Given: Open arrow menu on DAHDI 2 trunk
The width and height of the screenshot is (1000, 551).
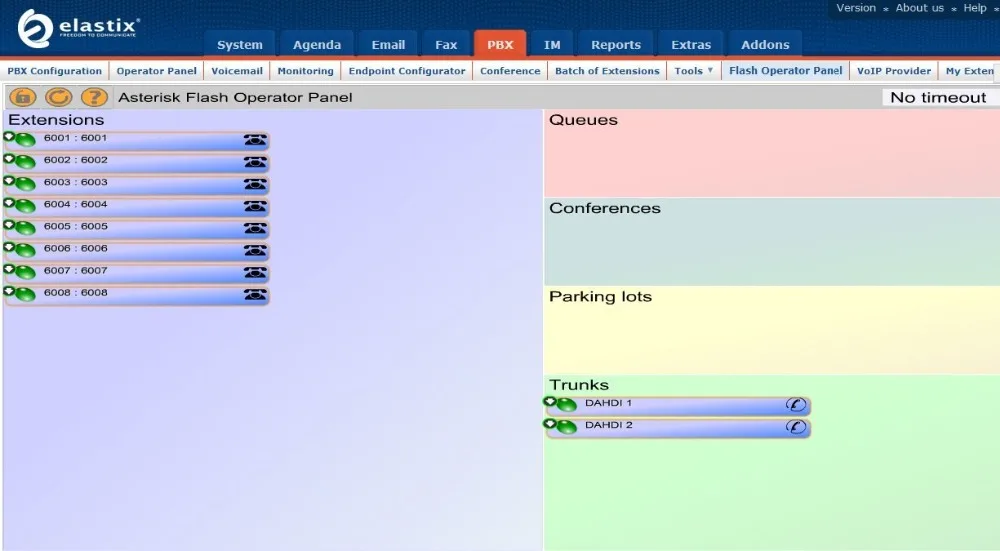Looking at the screenshot, I should tap(550, 423).
